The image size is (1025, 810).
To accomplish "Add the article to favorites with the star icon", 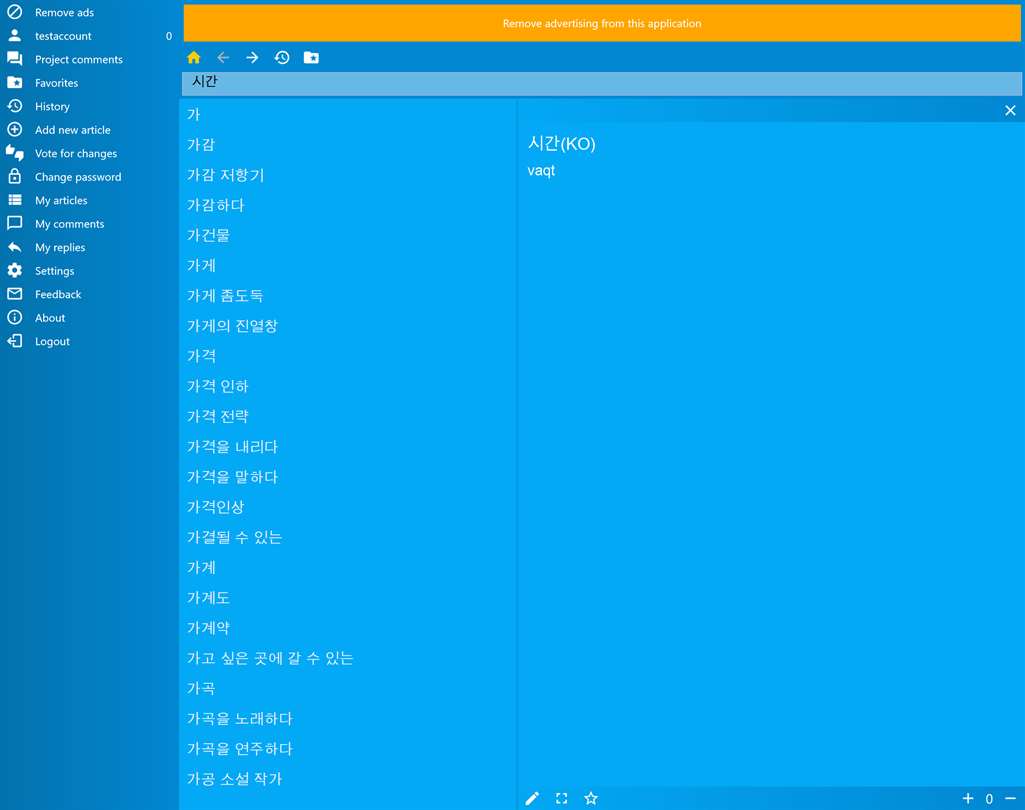I will [591, 798].
